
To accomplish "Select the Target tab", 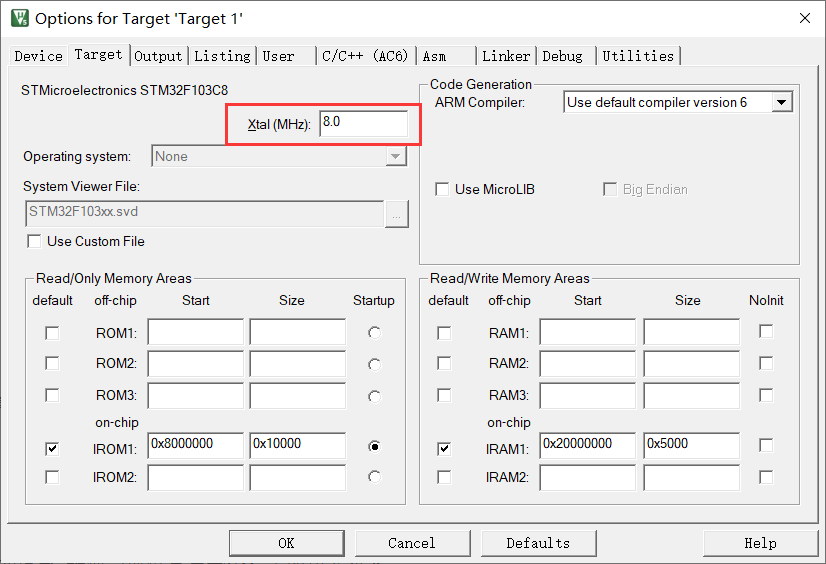I will point(99,54).
